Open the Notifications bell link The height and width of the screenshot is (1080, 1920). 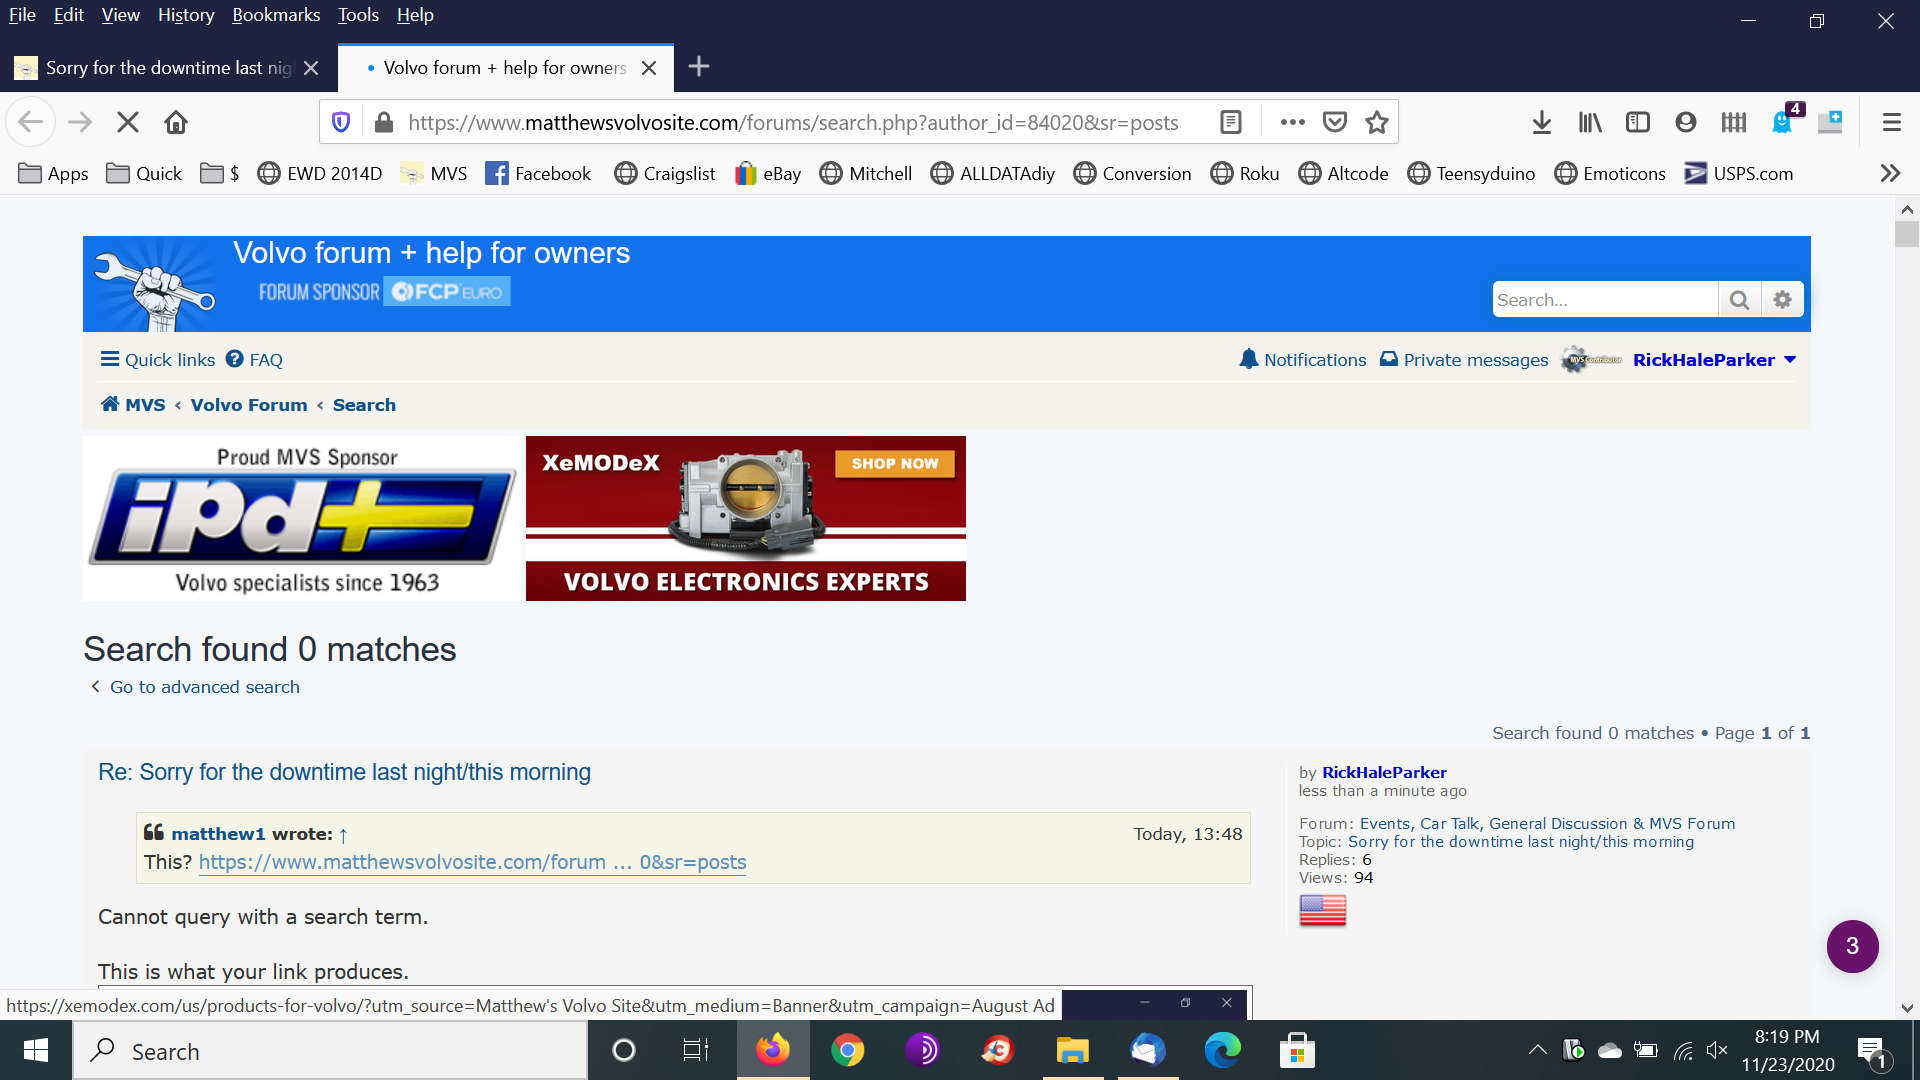click(1302, 360)
